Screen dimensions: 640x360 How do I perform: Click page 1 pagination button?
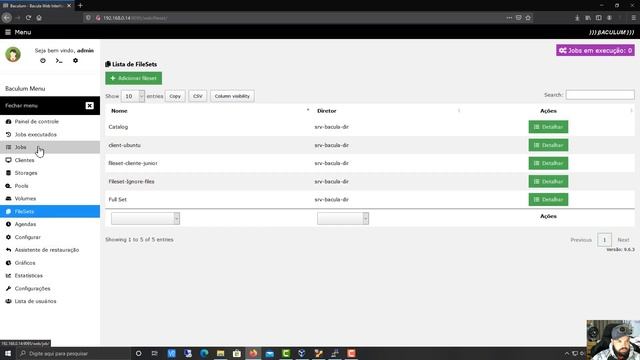click(604, 240)
